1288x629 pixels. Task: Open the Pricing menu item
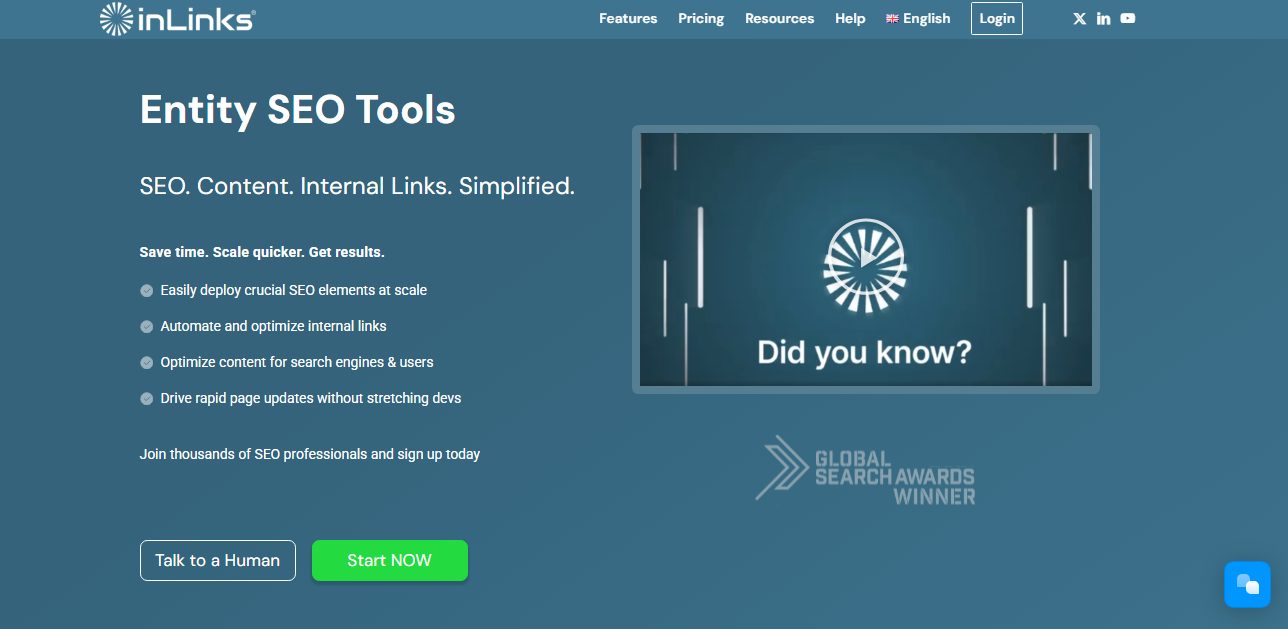[x=701, y=18]
